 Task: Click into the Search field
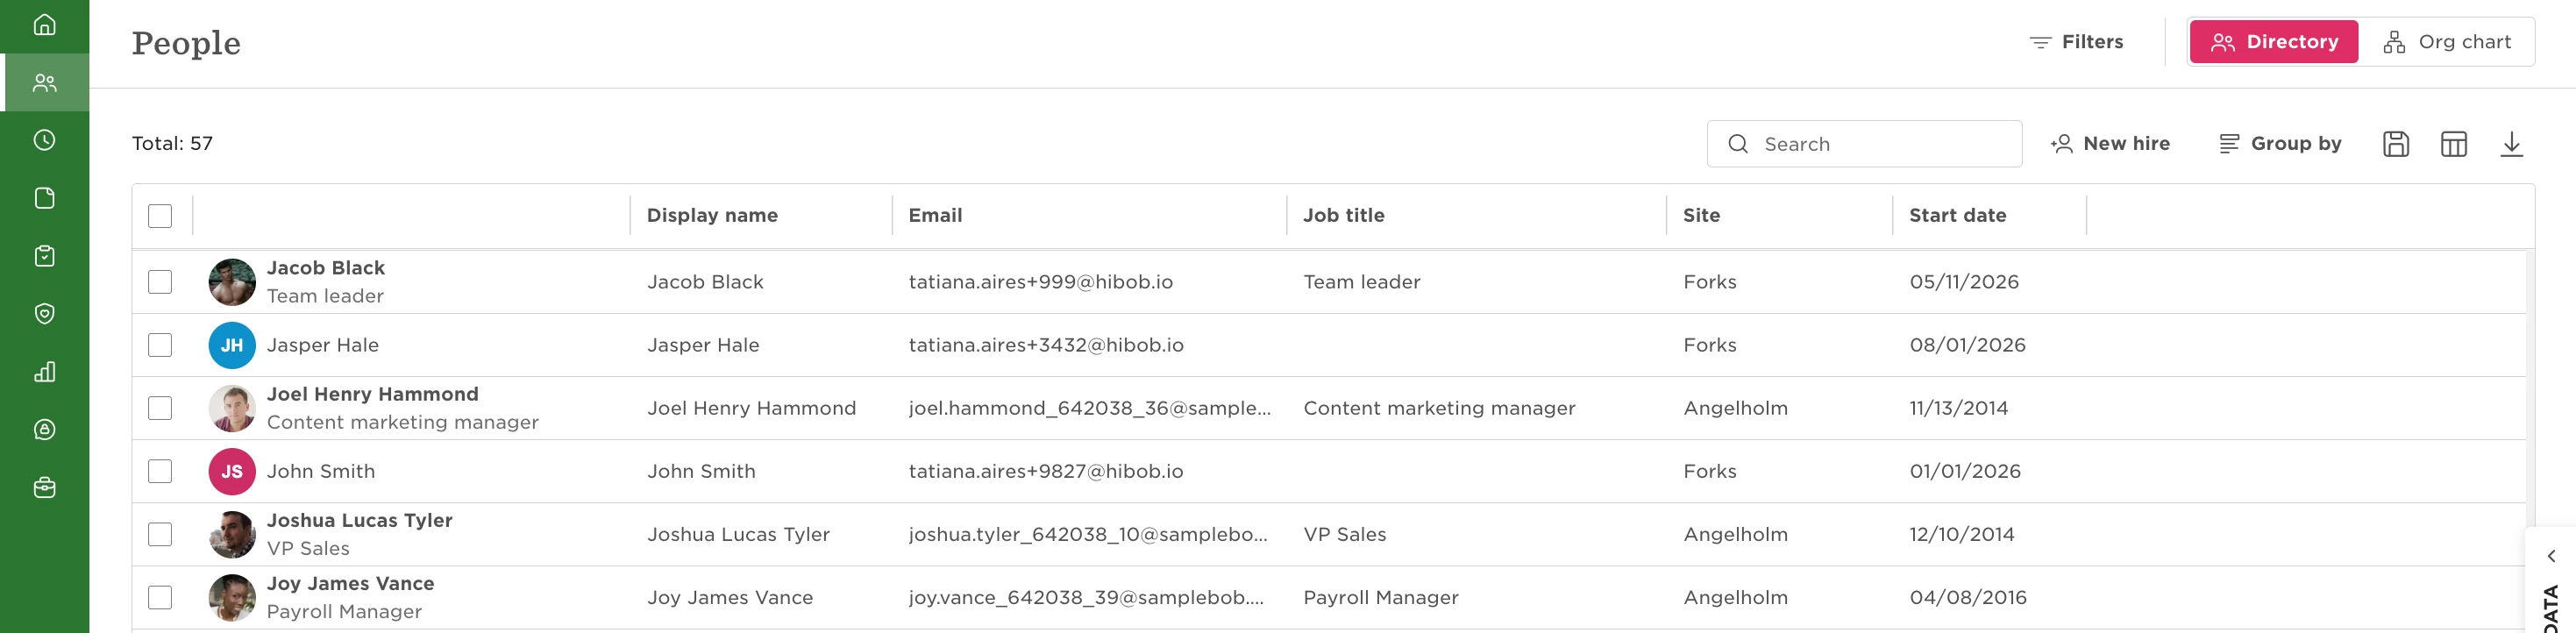coord(1864,144)
